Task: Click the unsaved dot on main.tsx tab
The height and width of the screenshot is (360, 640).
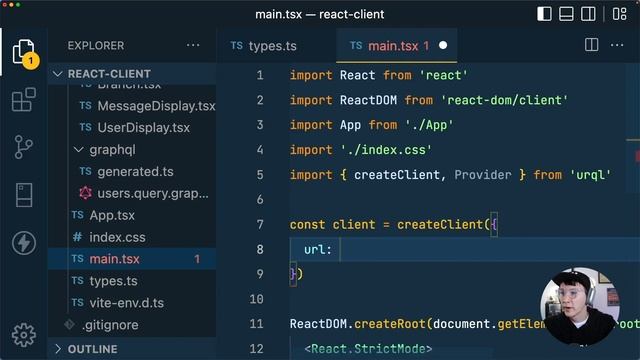Action: (443, 45)
